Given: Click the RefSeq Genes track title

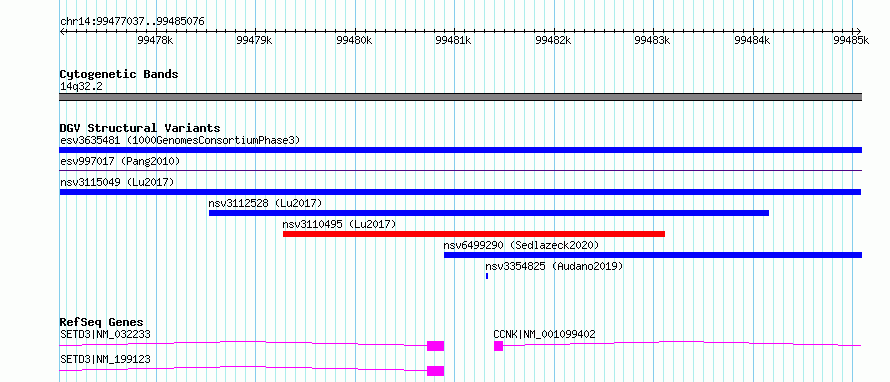Looking at the screenshot, I should [x=102, y=322].
